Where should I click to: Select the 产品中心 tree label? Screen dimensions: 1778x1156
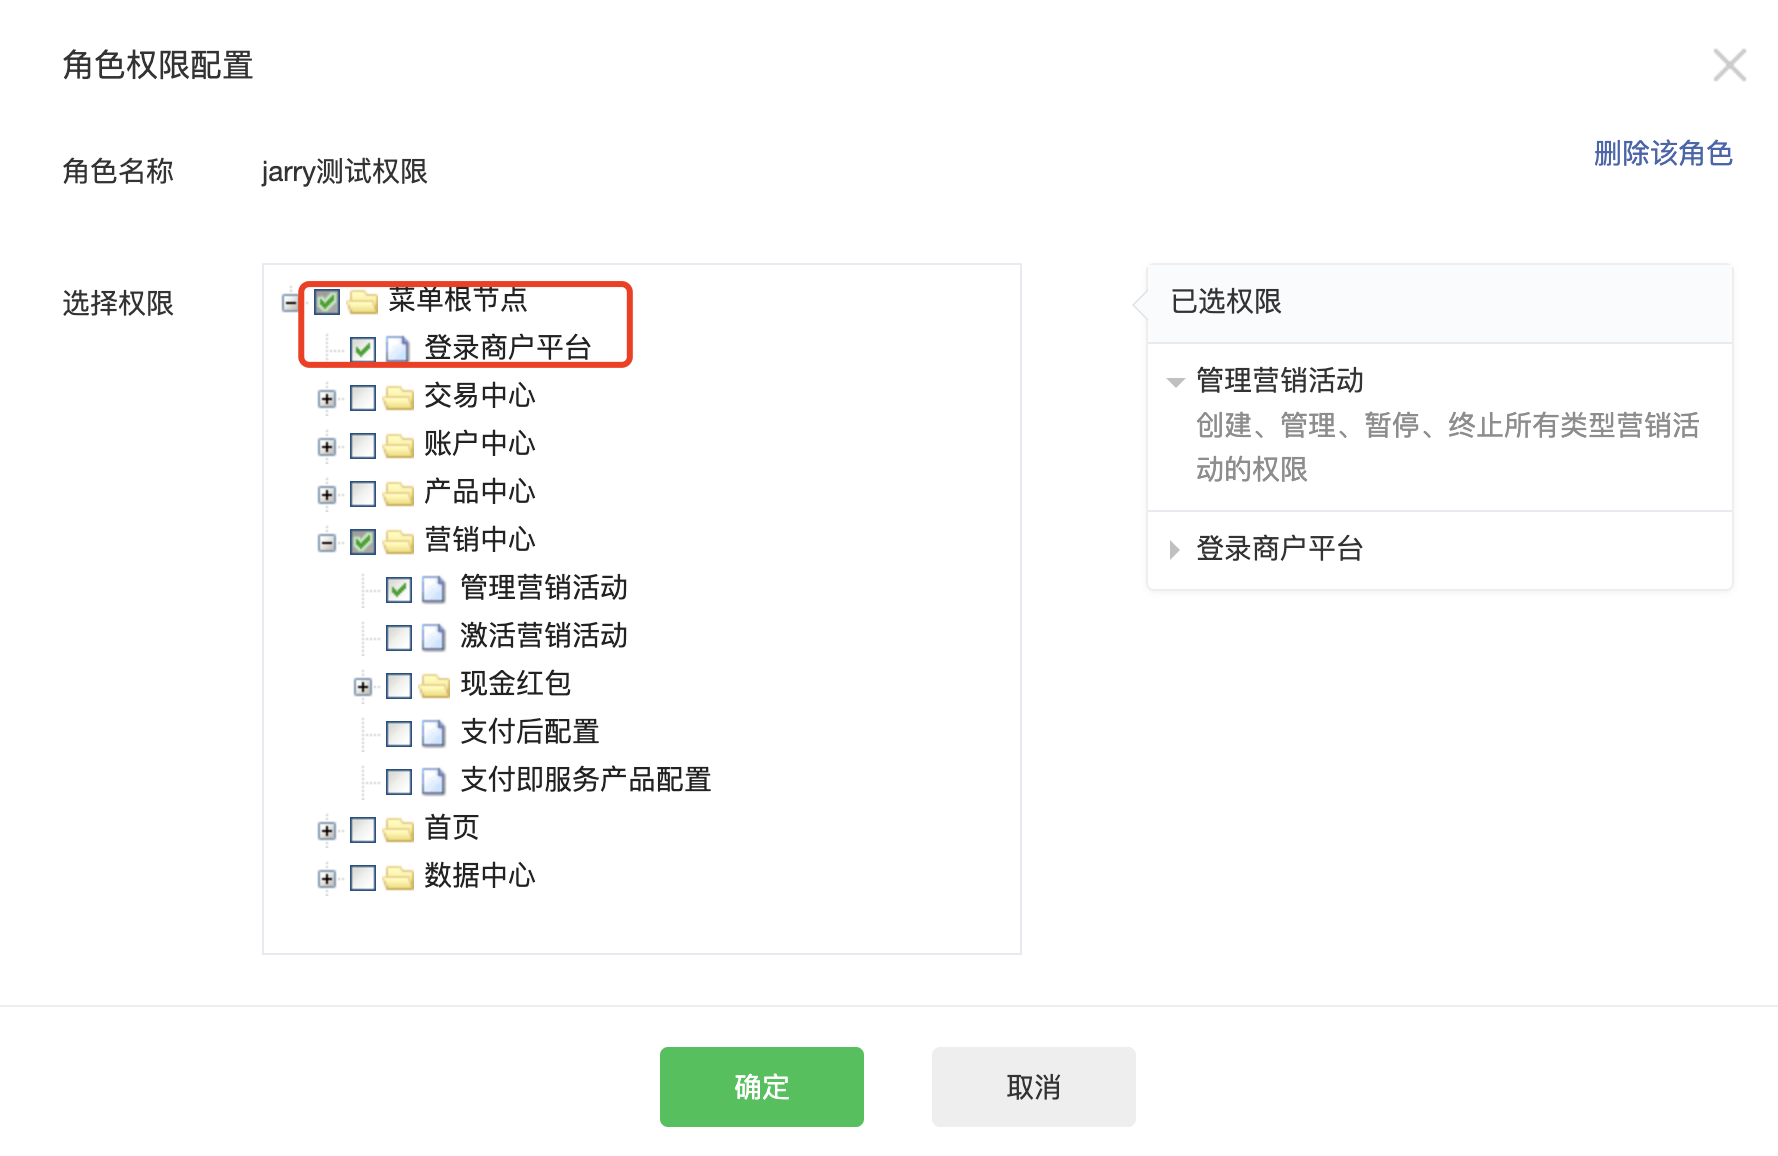480,492
